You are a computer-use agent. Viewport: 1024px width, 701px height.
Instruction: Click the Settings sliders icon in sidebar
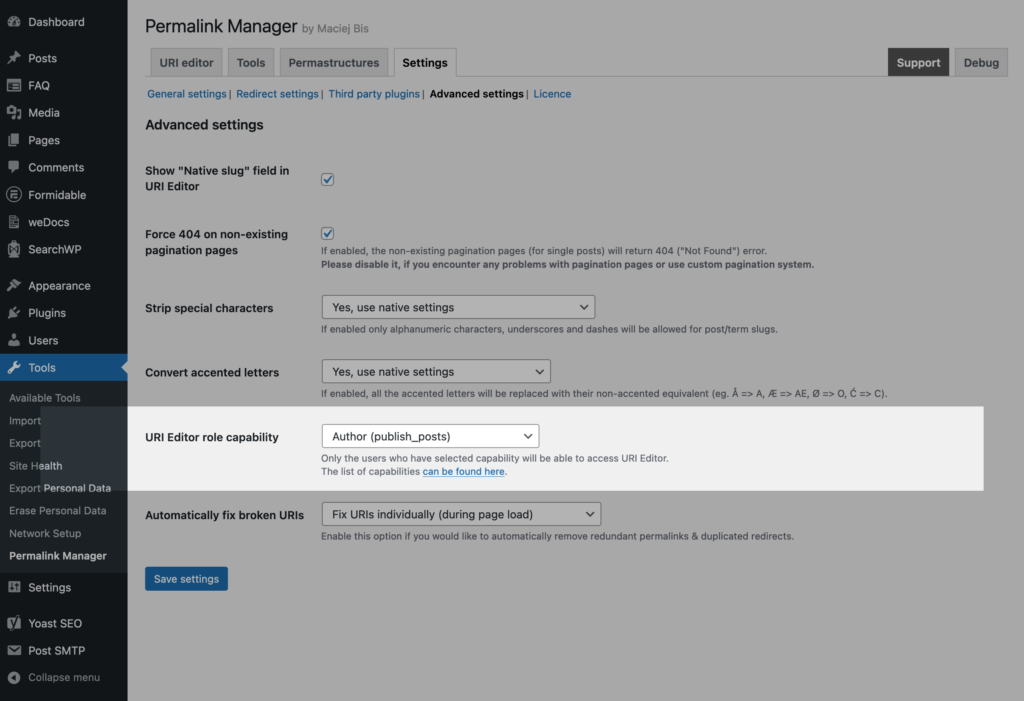(x=14, y=587)
